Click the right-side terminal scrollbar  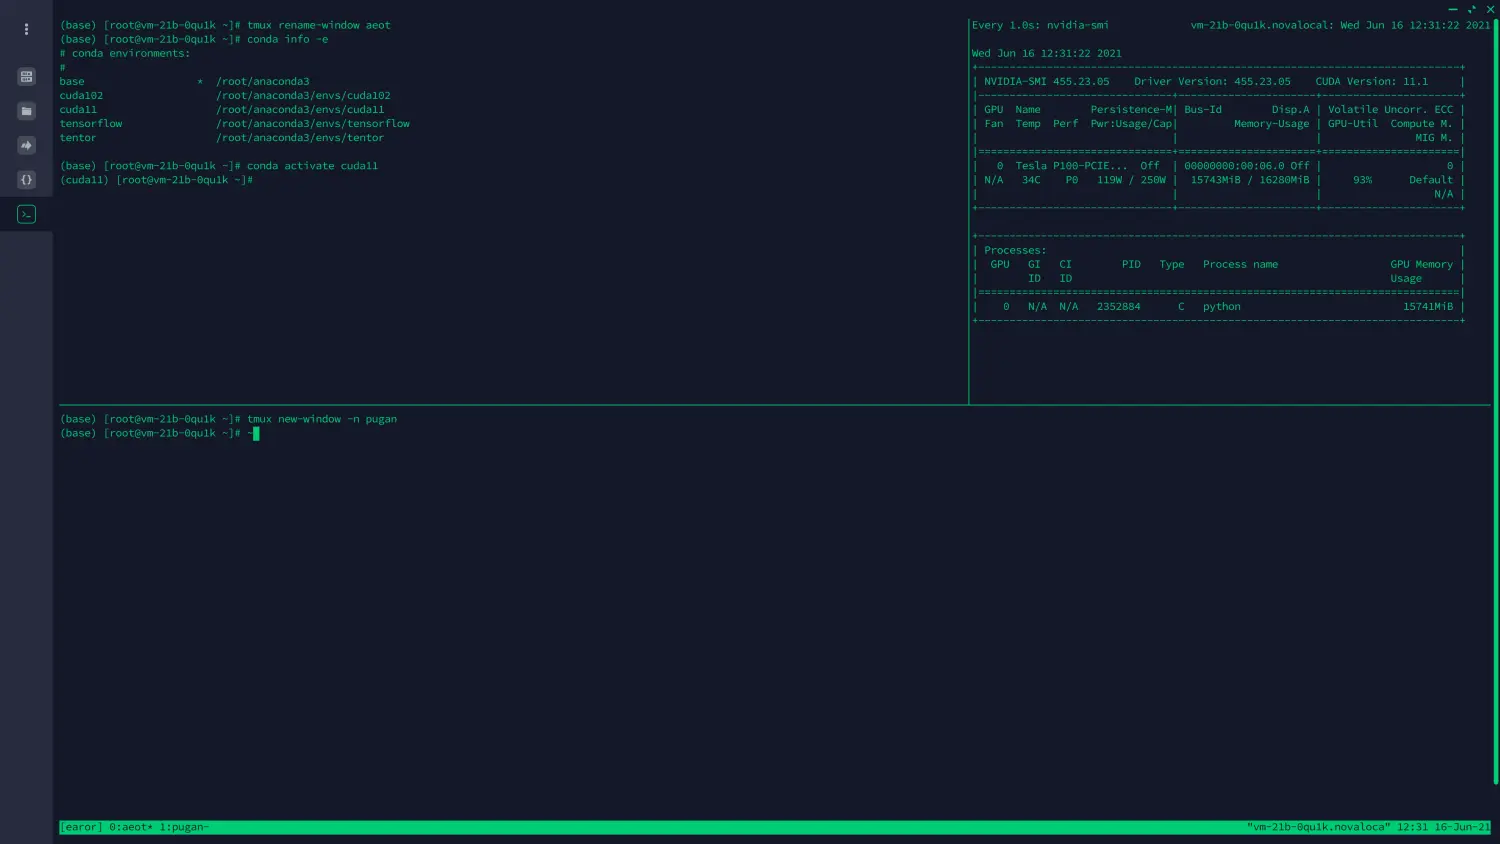[1495, 400]
